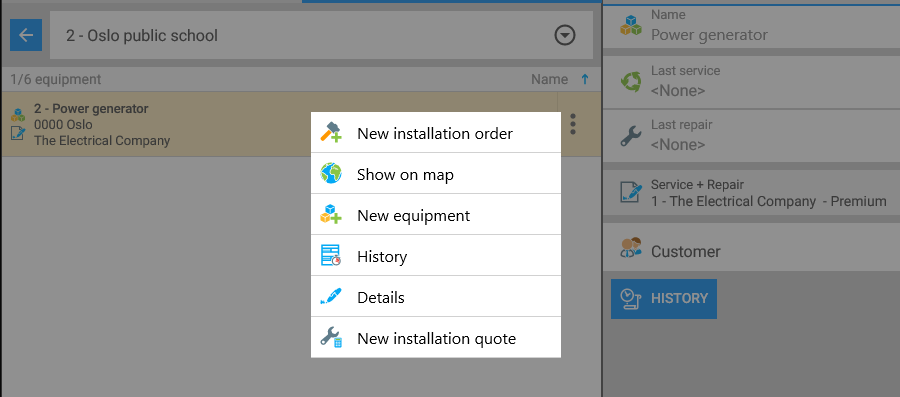Click '1 - The Electrical Company - Premium' text
The width and height of the screenshot is (900, 397).
(769, 201)
